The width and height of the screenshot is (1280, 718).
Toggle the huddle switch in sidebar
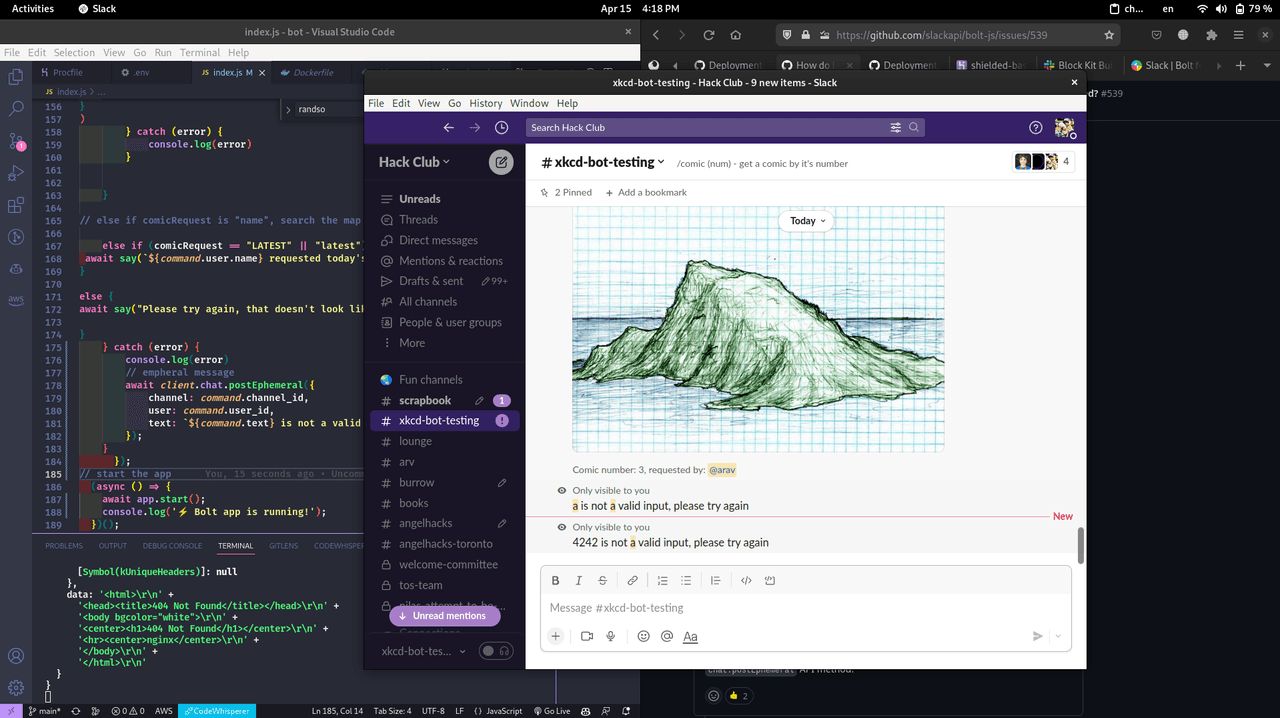495,651
